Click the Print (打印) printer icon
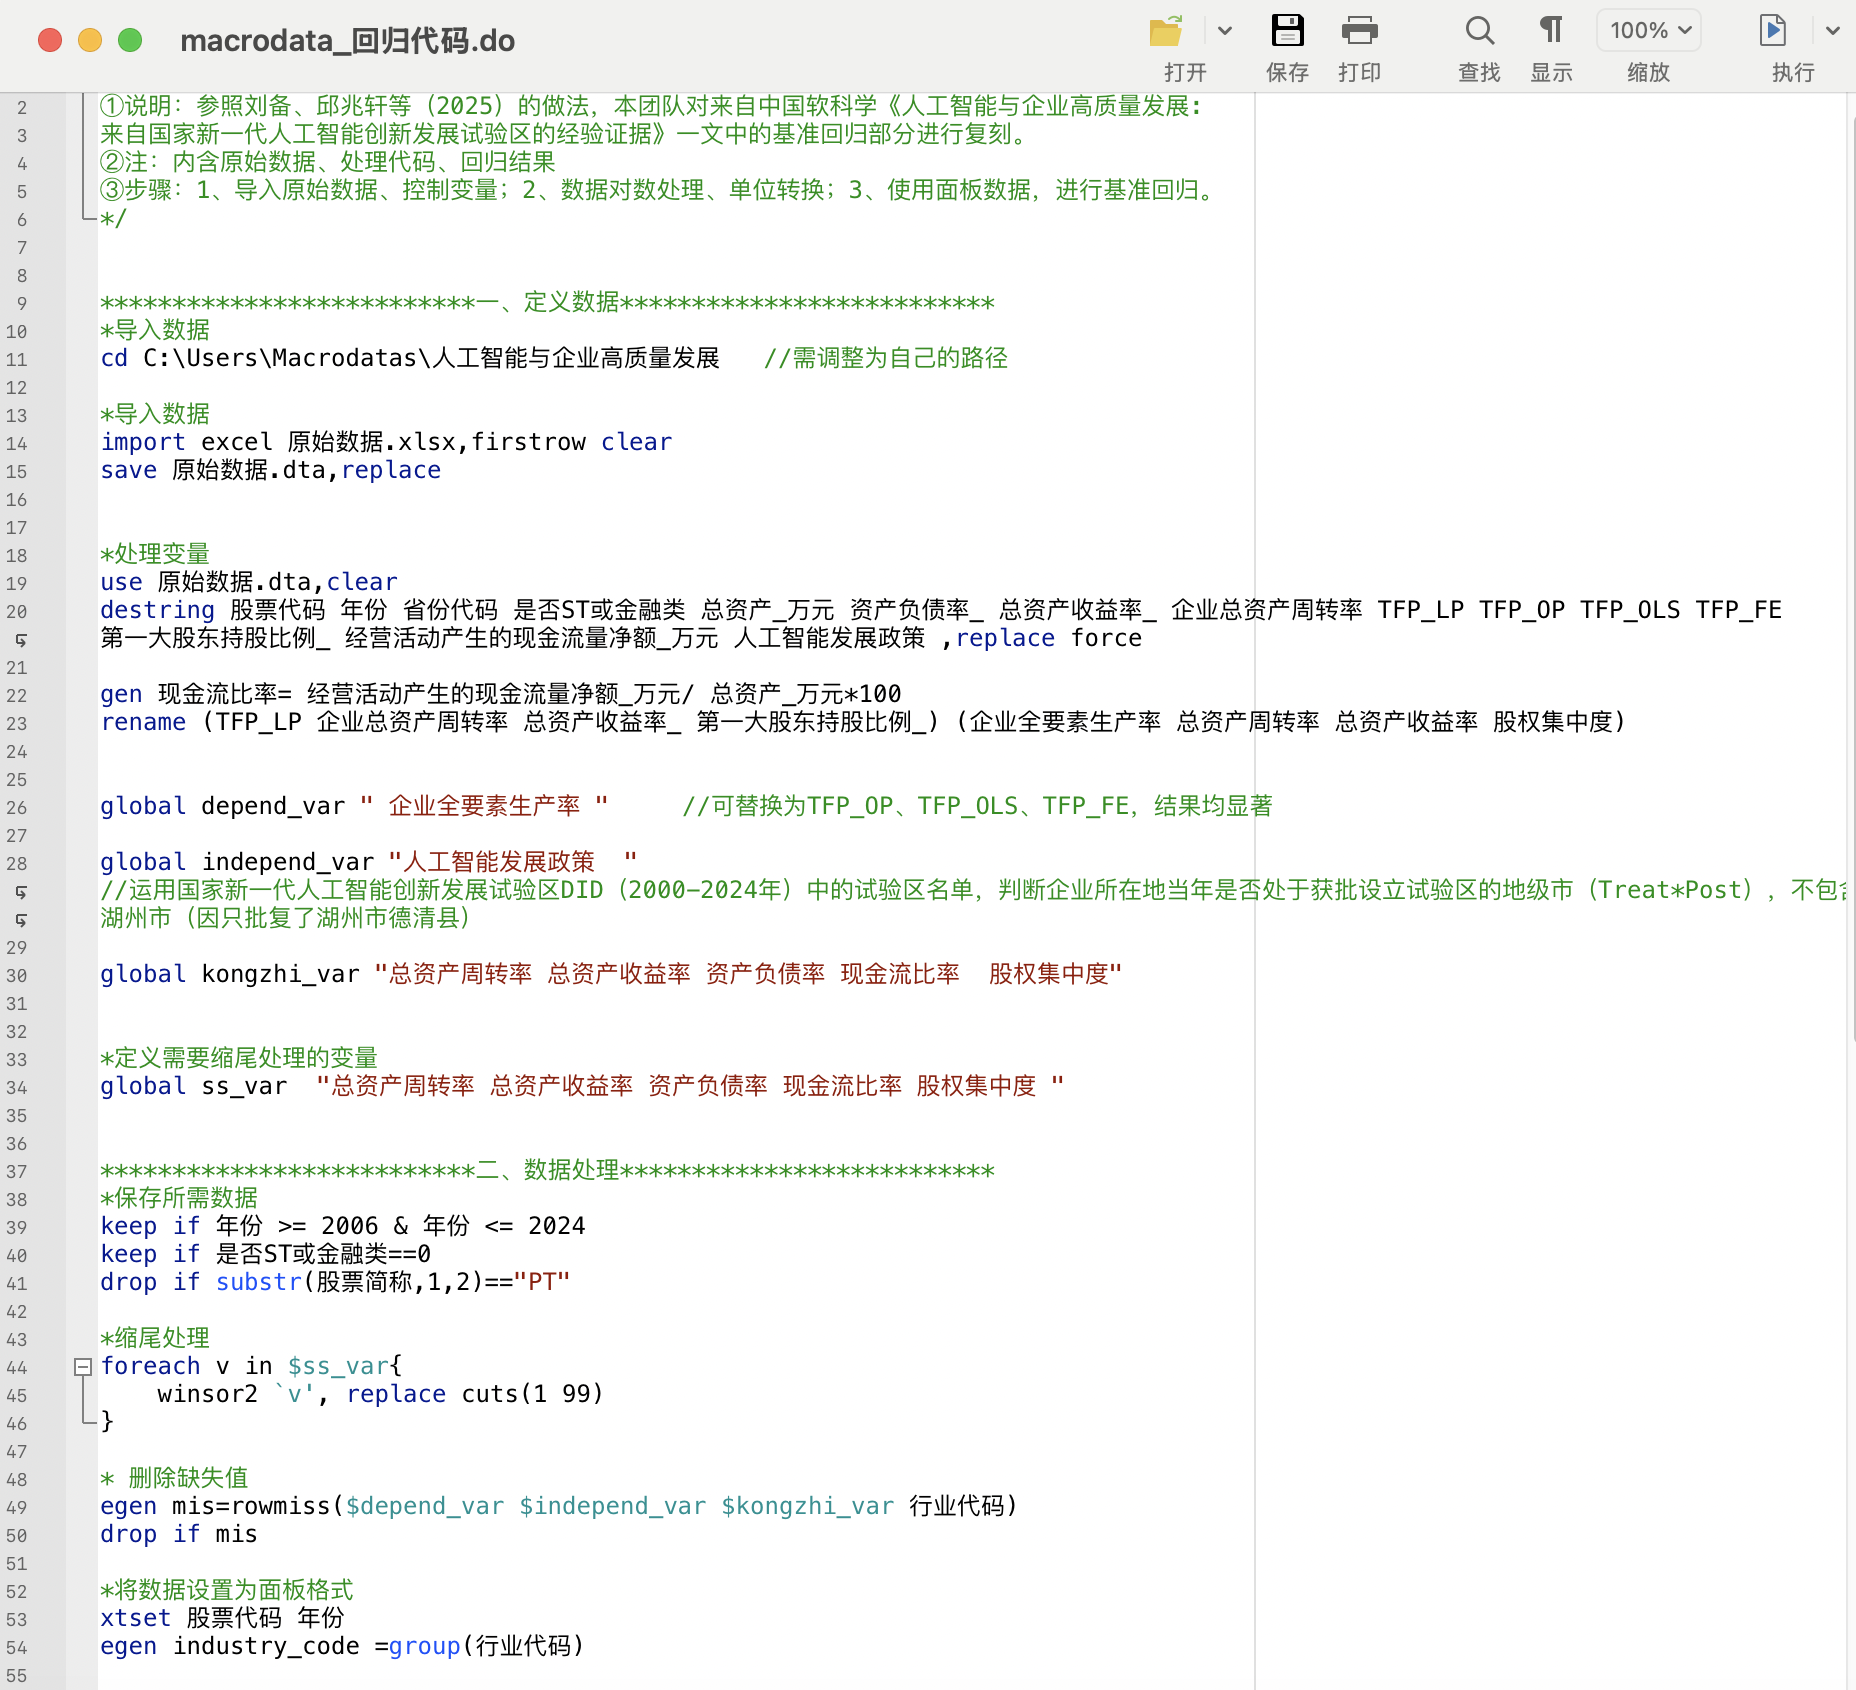The height and width of the screenshot is (1690, 1856). click(x=1359, y=32)
